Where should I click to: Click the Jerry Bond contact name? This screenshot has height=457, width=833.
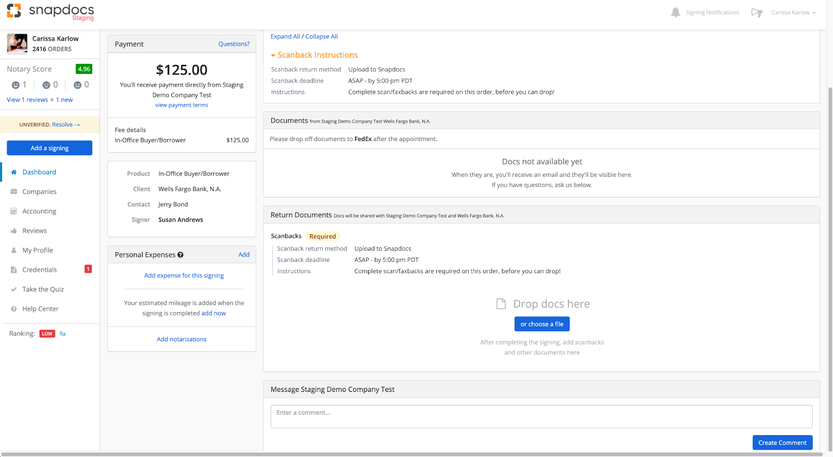(x=173, y=204)
